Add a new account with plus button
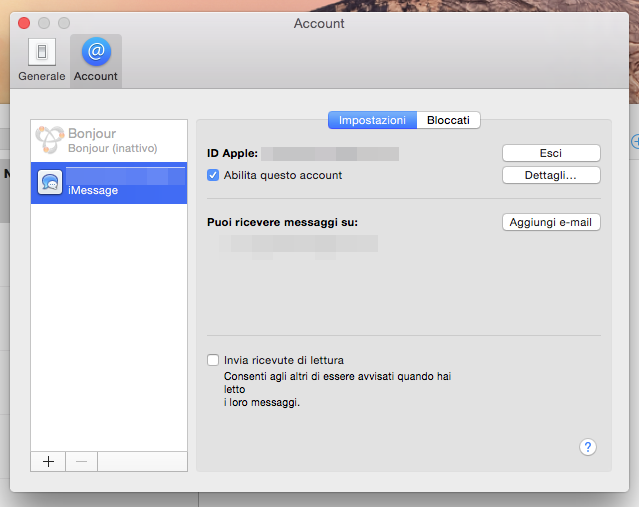639x507 pixels. point(48,461)
